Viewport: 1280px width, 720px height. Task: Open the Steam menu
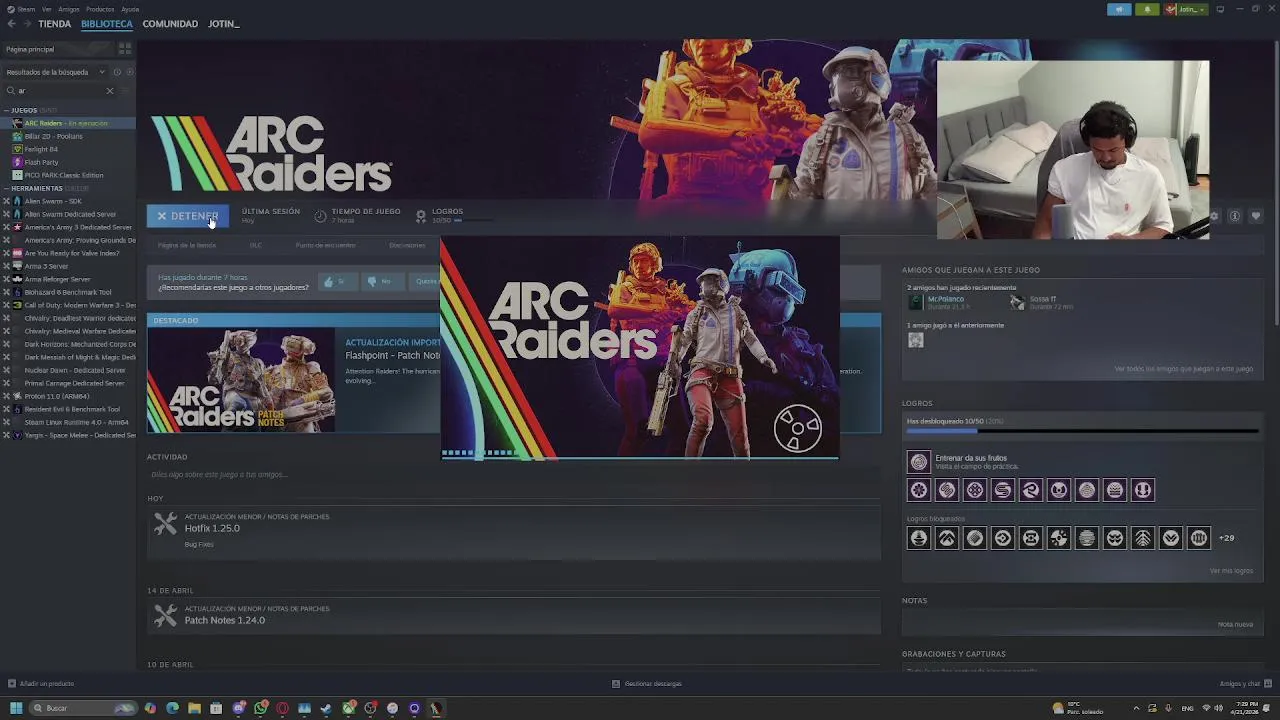coord(19,9)
